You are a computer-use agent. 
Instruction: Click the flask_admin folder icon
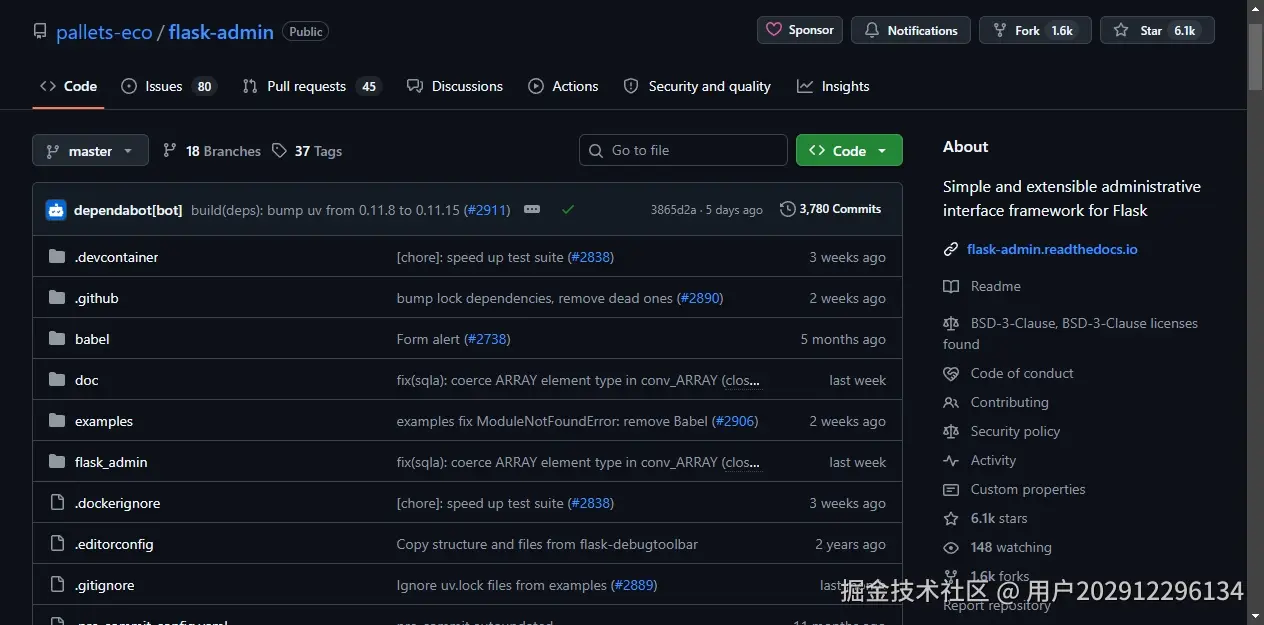click(57, 462)
